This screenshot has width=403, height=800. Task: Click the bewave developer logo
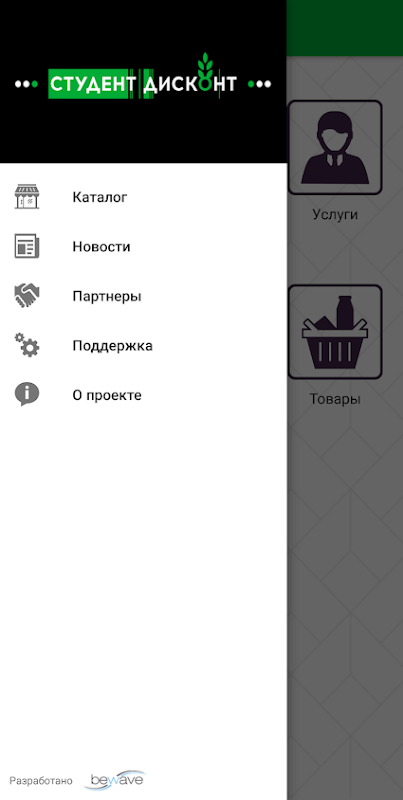118,780
